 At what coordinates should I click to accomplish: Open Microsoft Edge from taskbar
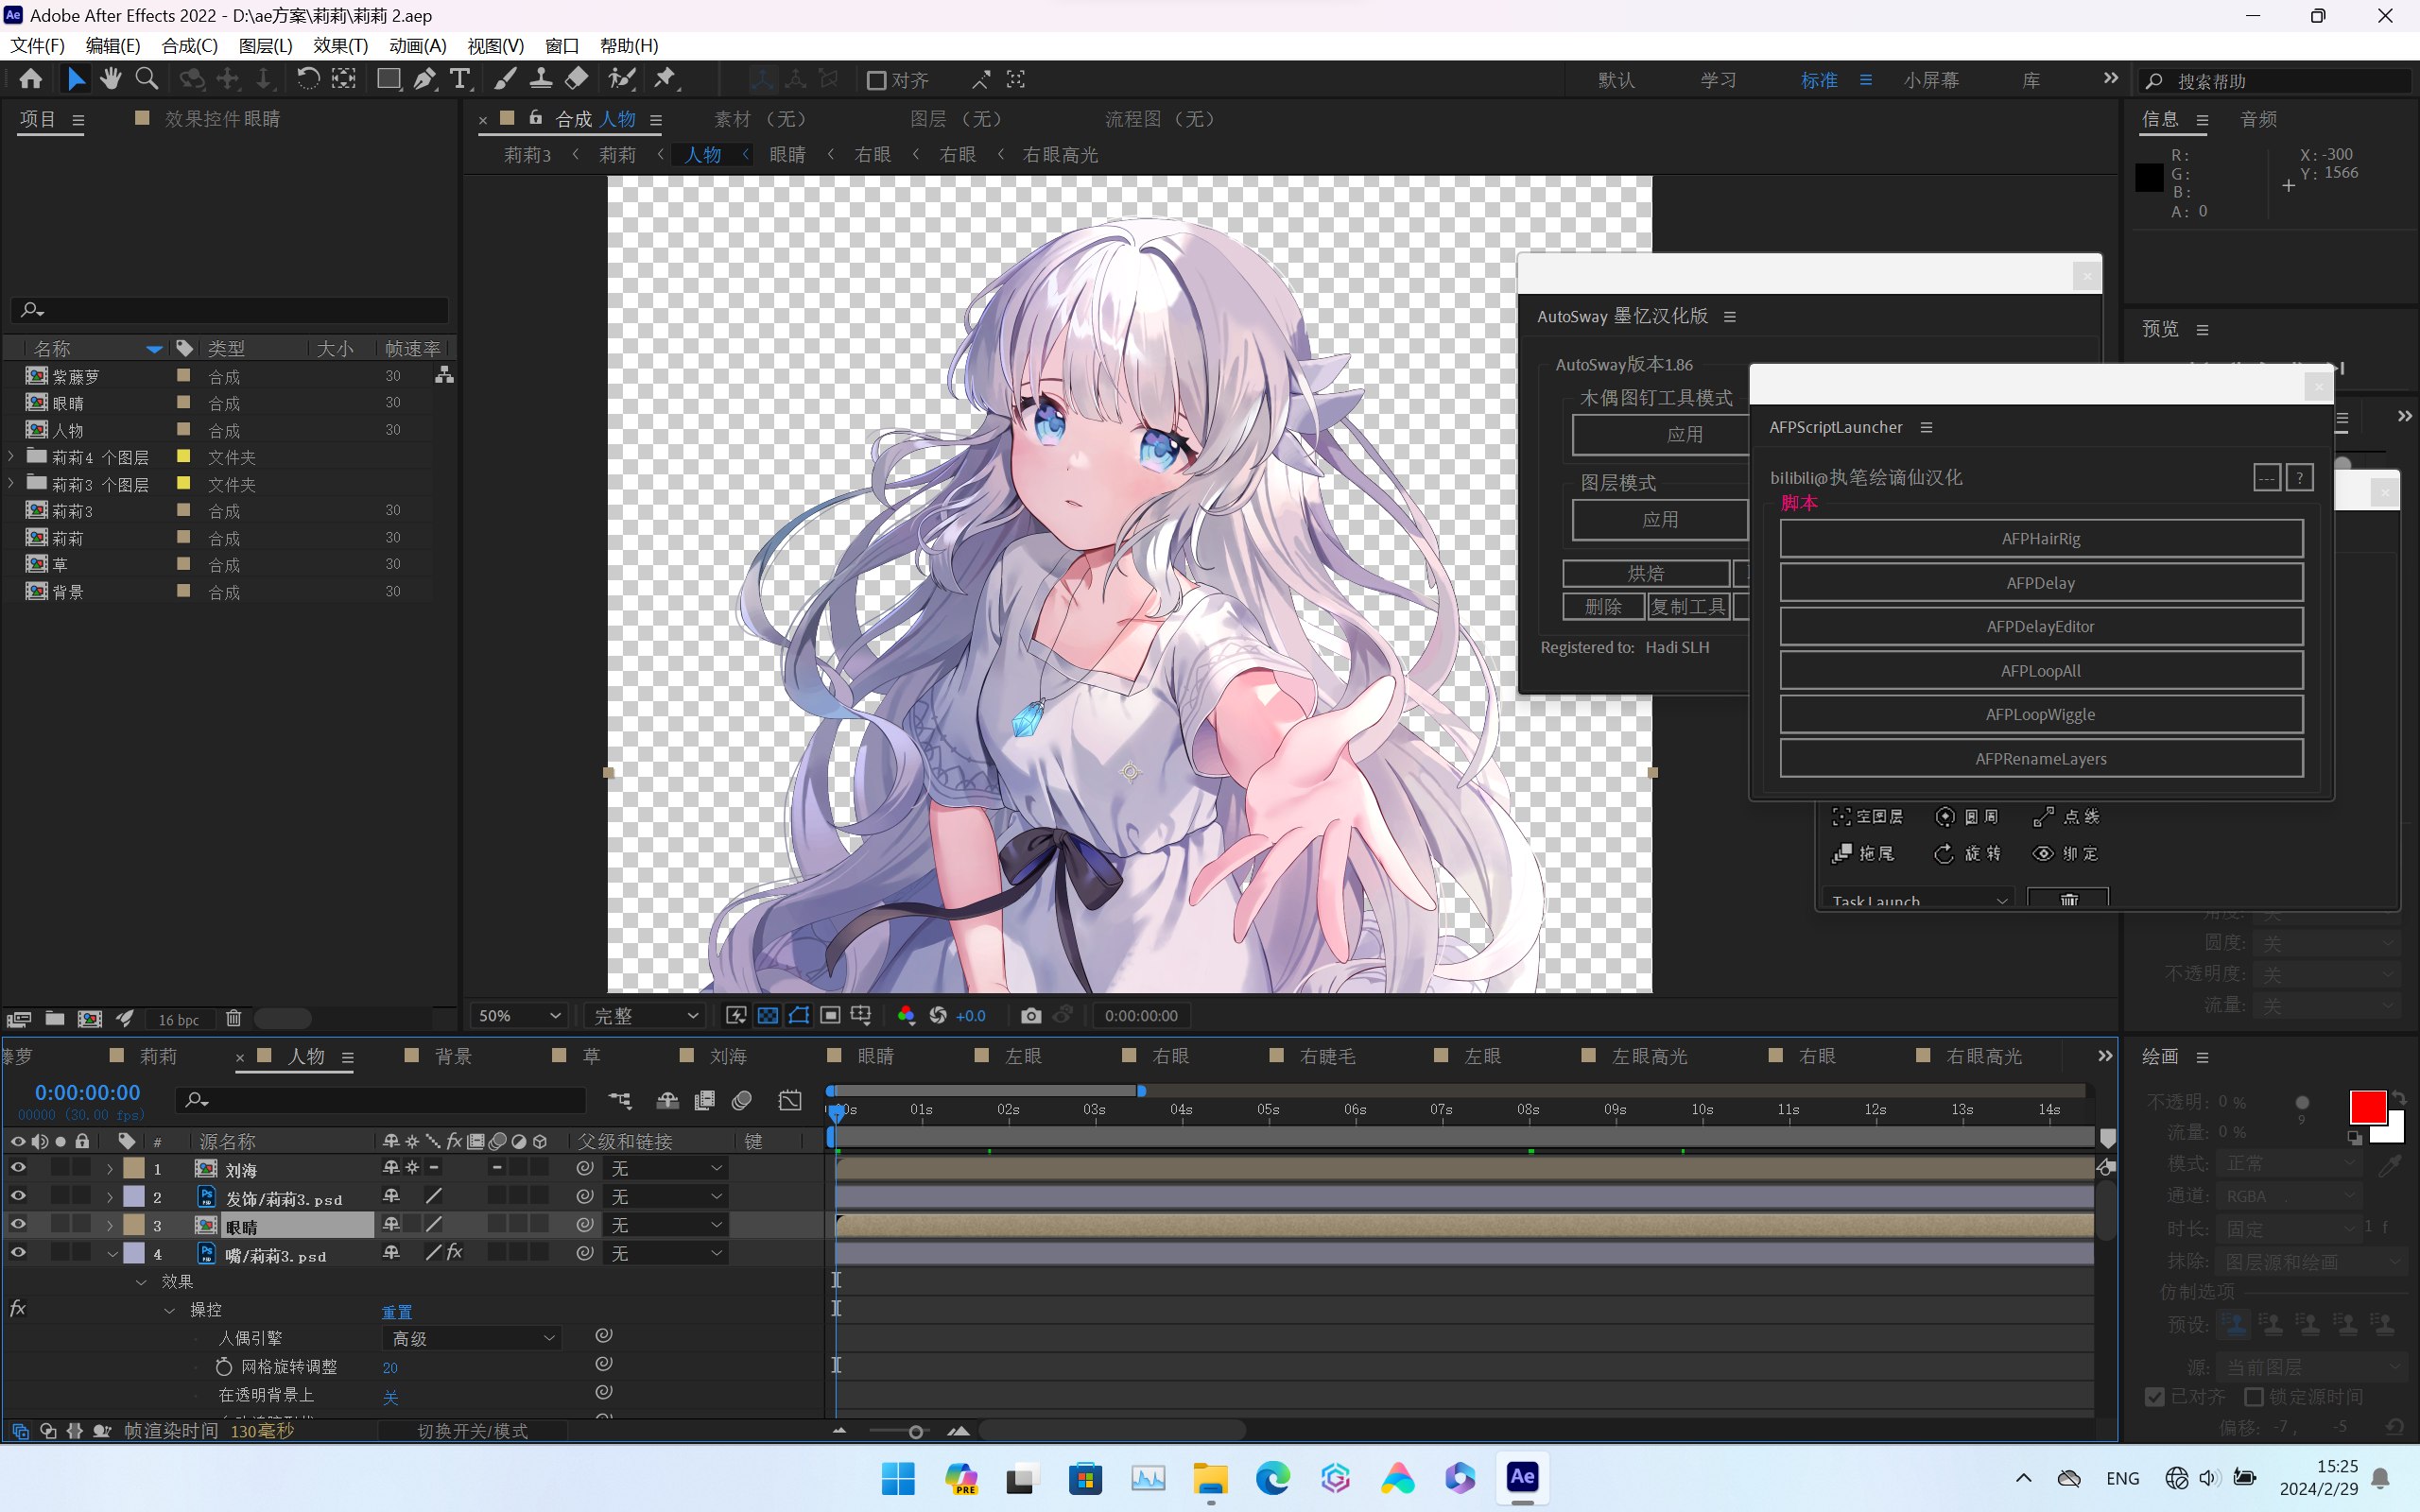coord(1273,1478)
